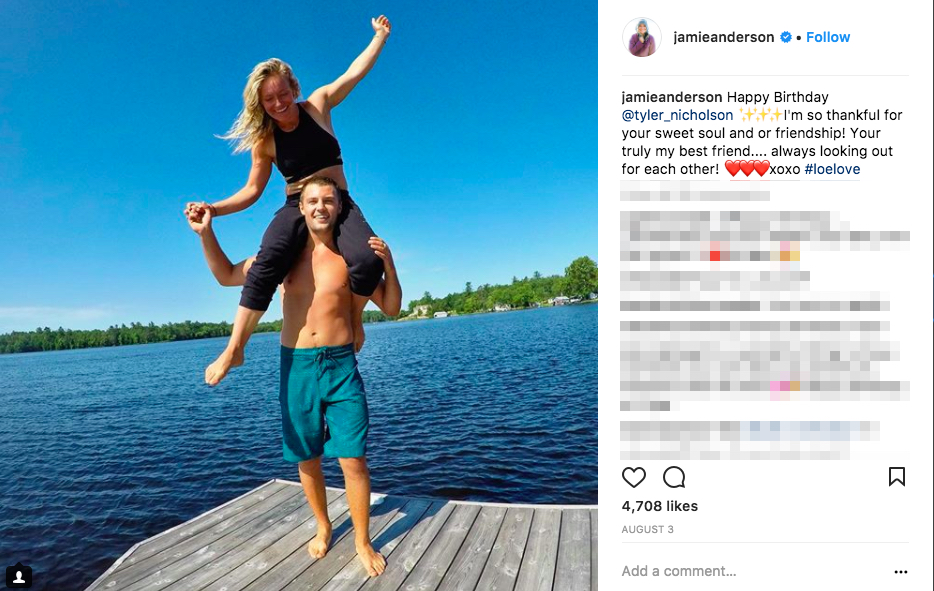934x591 pixels.
Task: Open the @tyler_nicholson mention link
Action: [x=677, y=115]
